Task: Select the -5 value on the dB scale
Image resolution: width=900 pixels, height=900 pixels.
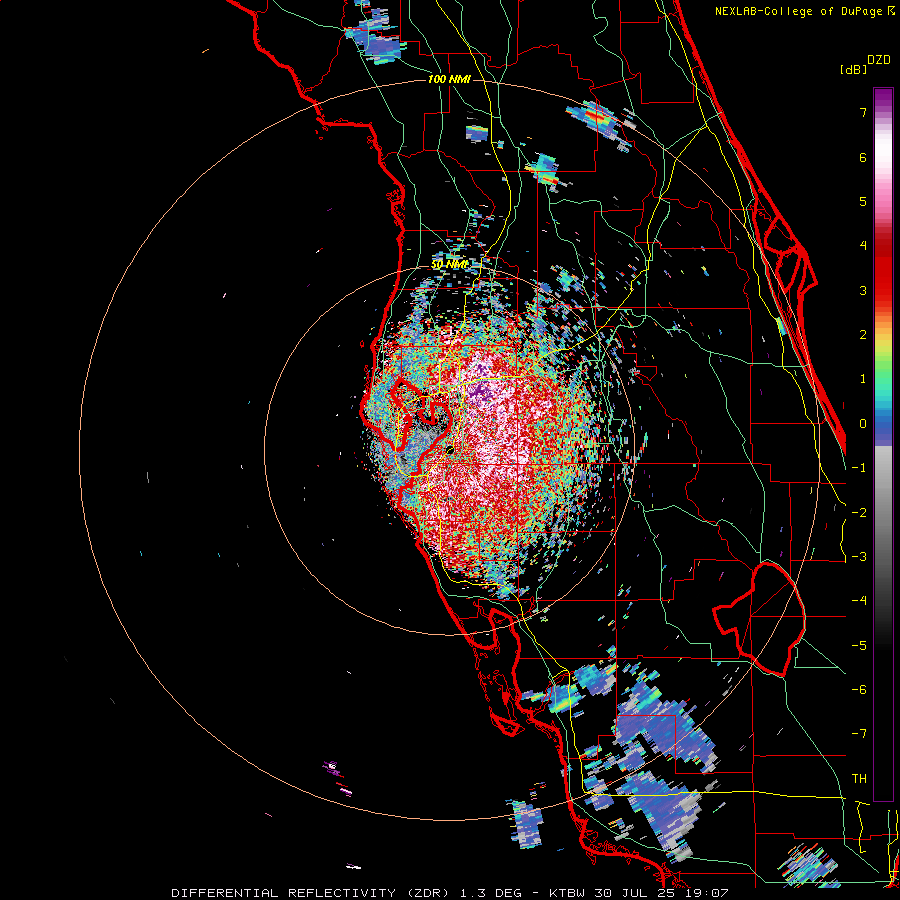Action: (859, 646)
